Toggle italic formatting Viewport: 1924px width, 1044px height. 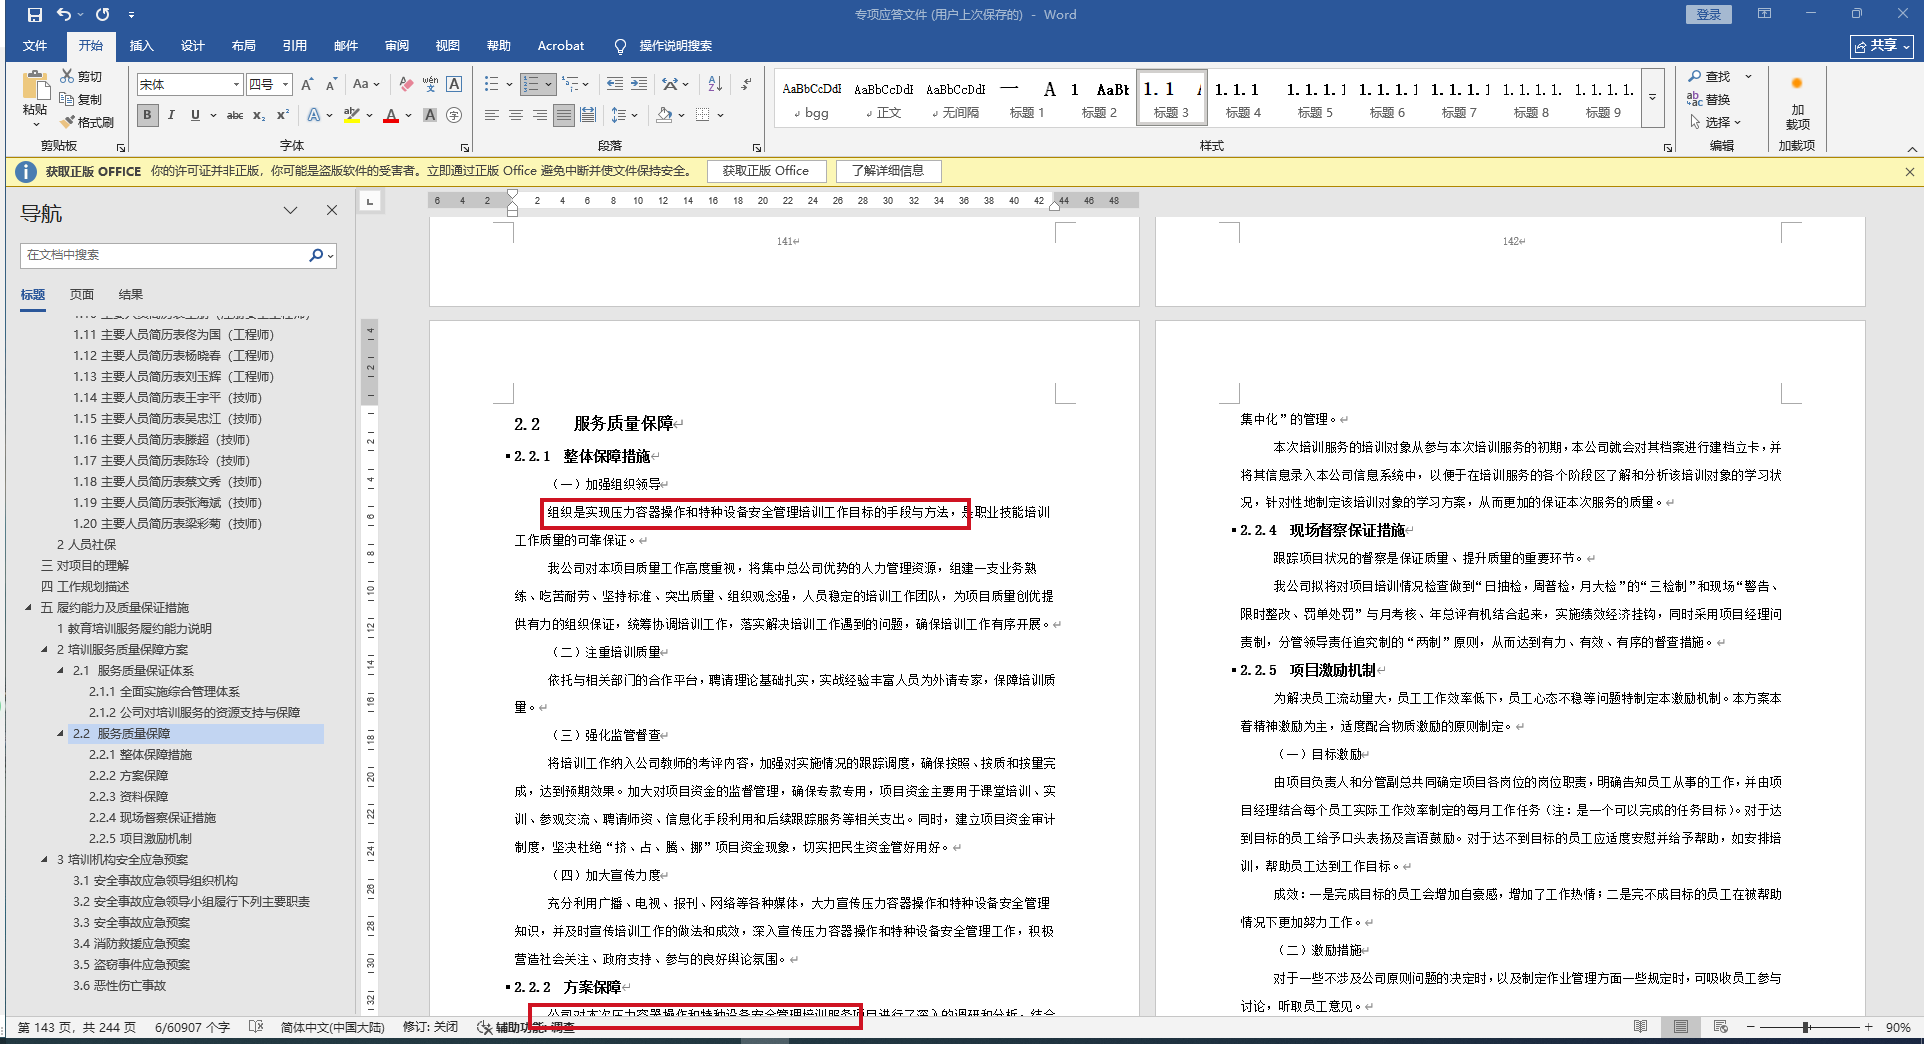(x=171, y=115)
